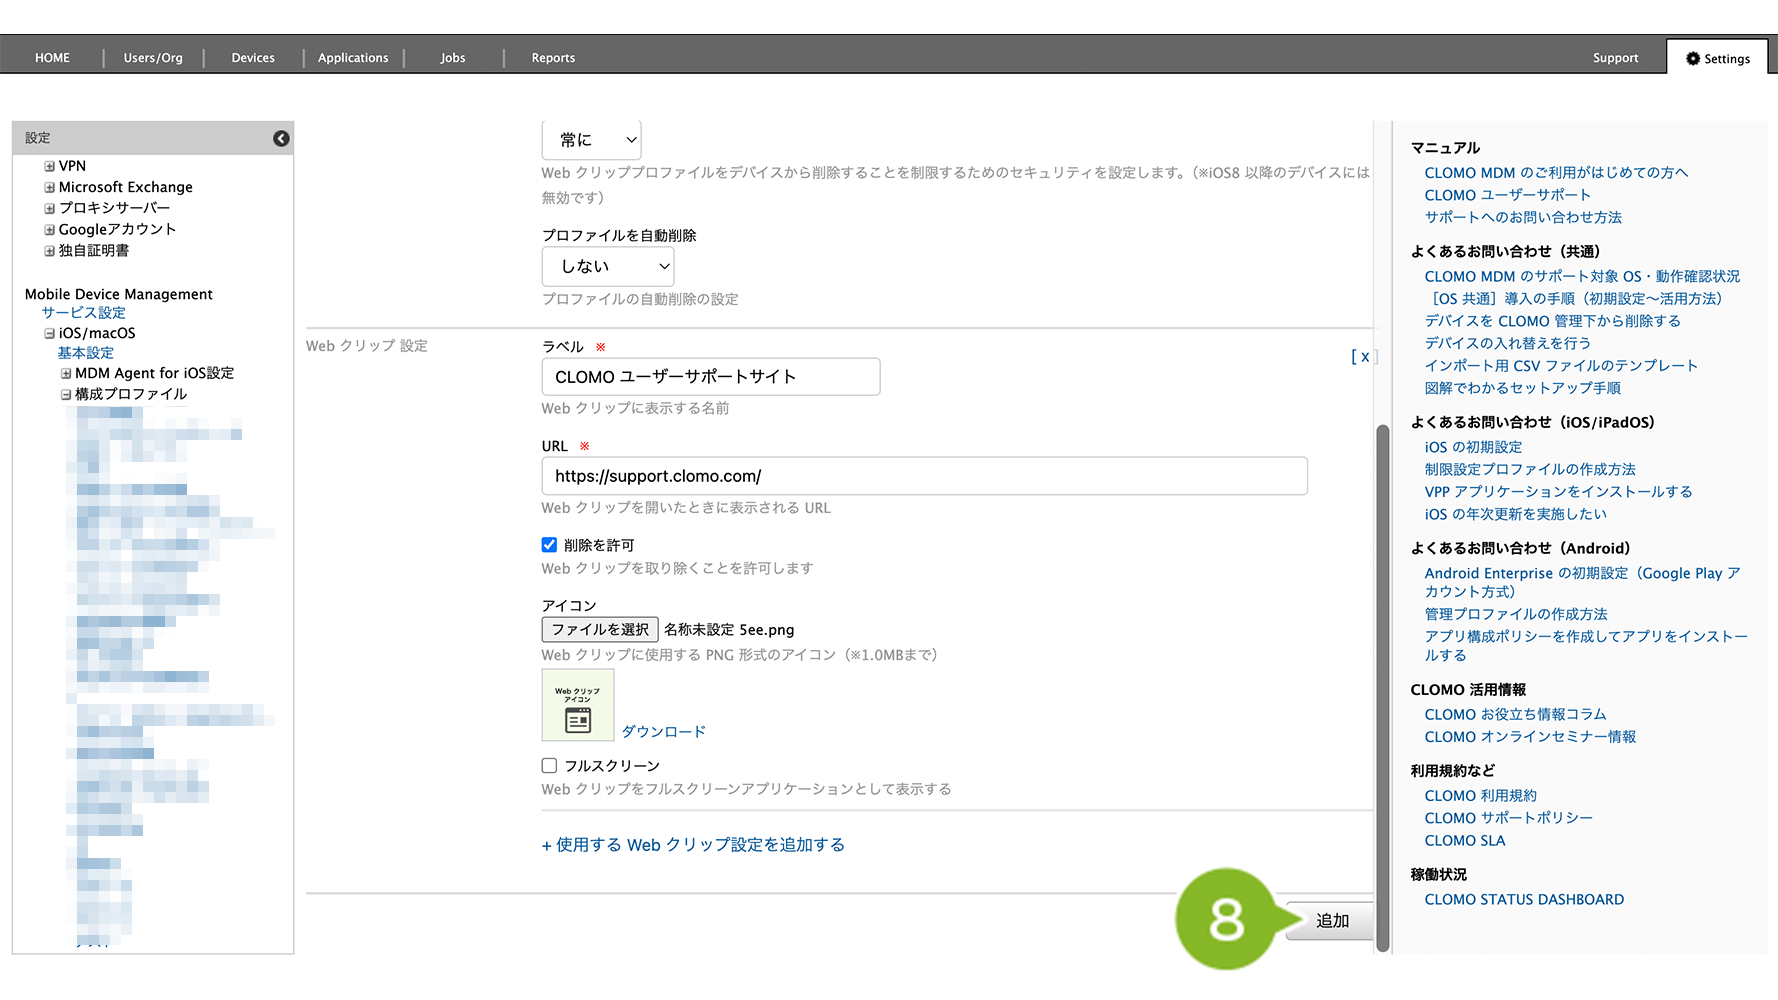This screenshot has height=1000, width=1778.
Task: Click ファイルを選択 to choose icon file
Action: click(x=600, y=630)
